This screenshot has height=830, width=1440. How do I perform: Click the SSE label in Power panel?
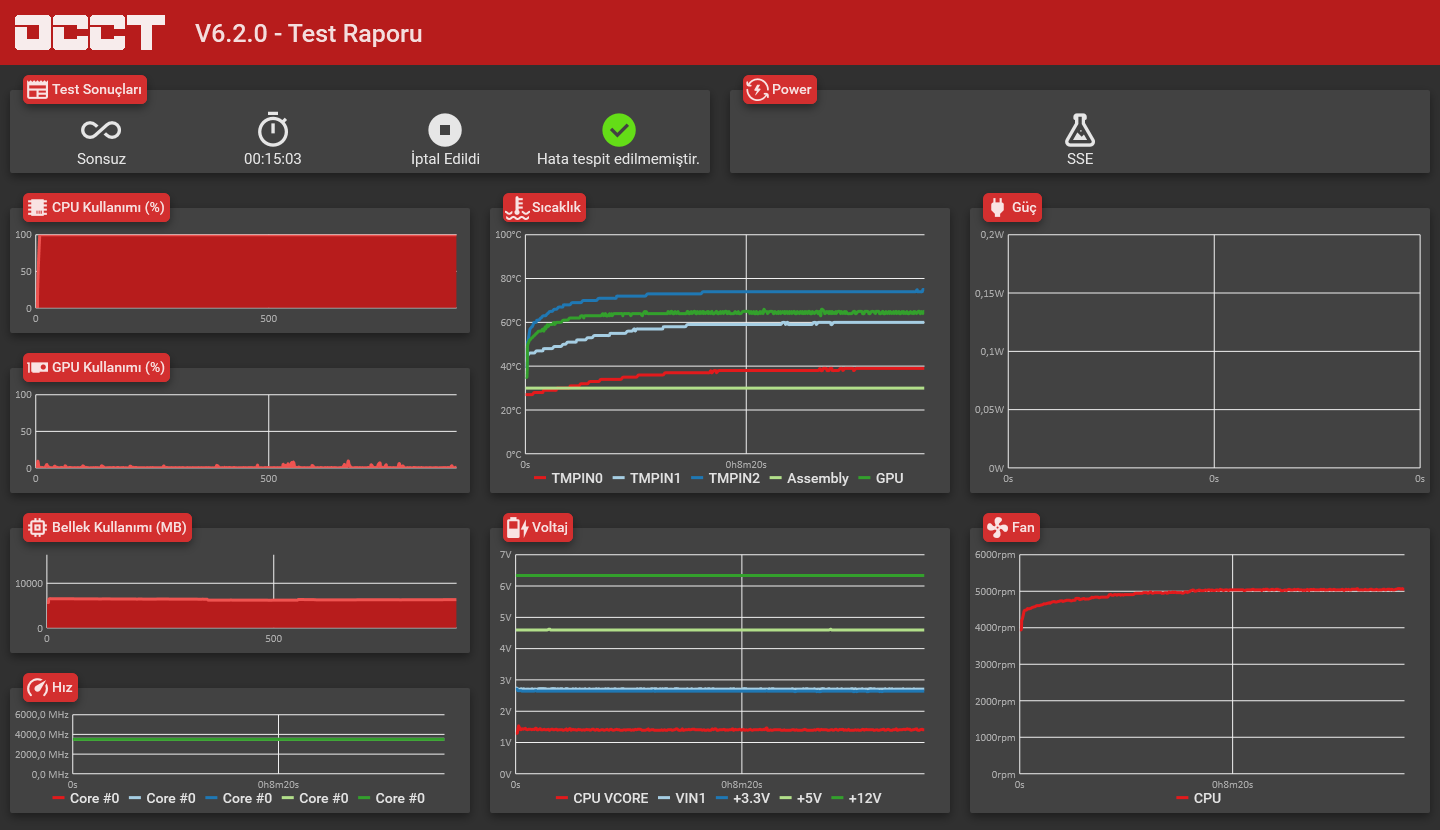tap(1080, 159)
